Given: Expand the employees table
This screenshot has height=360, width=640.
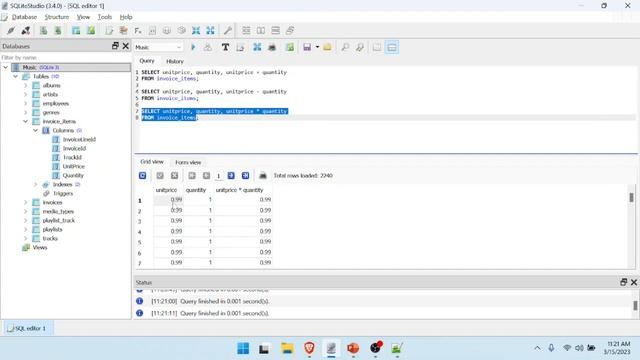Looking at the screenshot, I should (x=26, y=103).
